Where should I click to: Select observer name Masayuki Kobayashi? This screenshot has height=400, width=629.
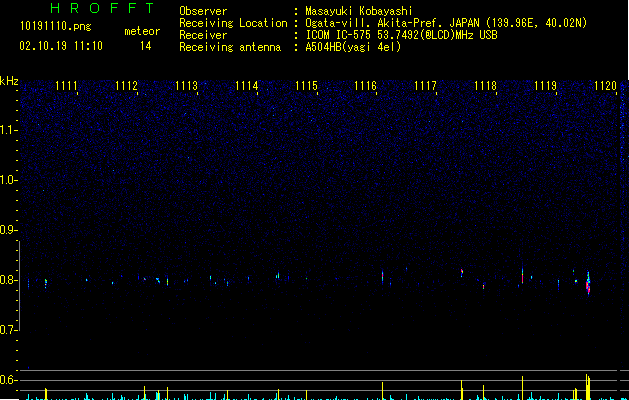[x=359, y=11]
